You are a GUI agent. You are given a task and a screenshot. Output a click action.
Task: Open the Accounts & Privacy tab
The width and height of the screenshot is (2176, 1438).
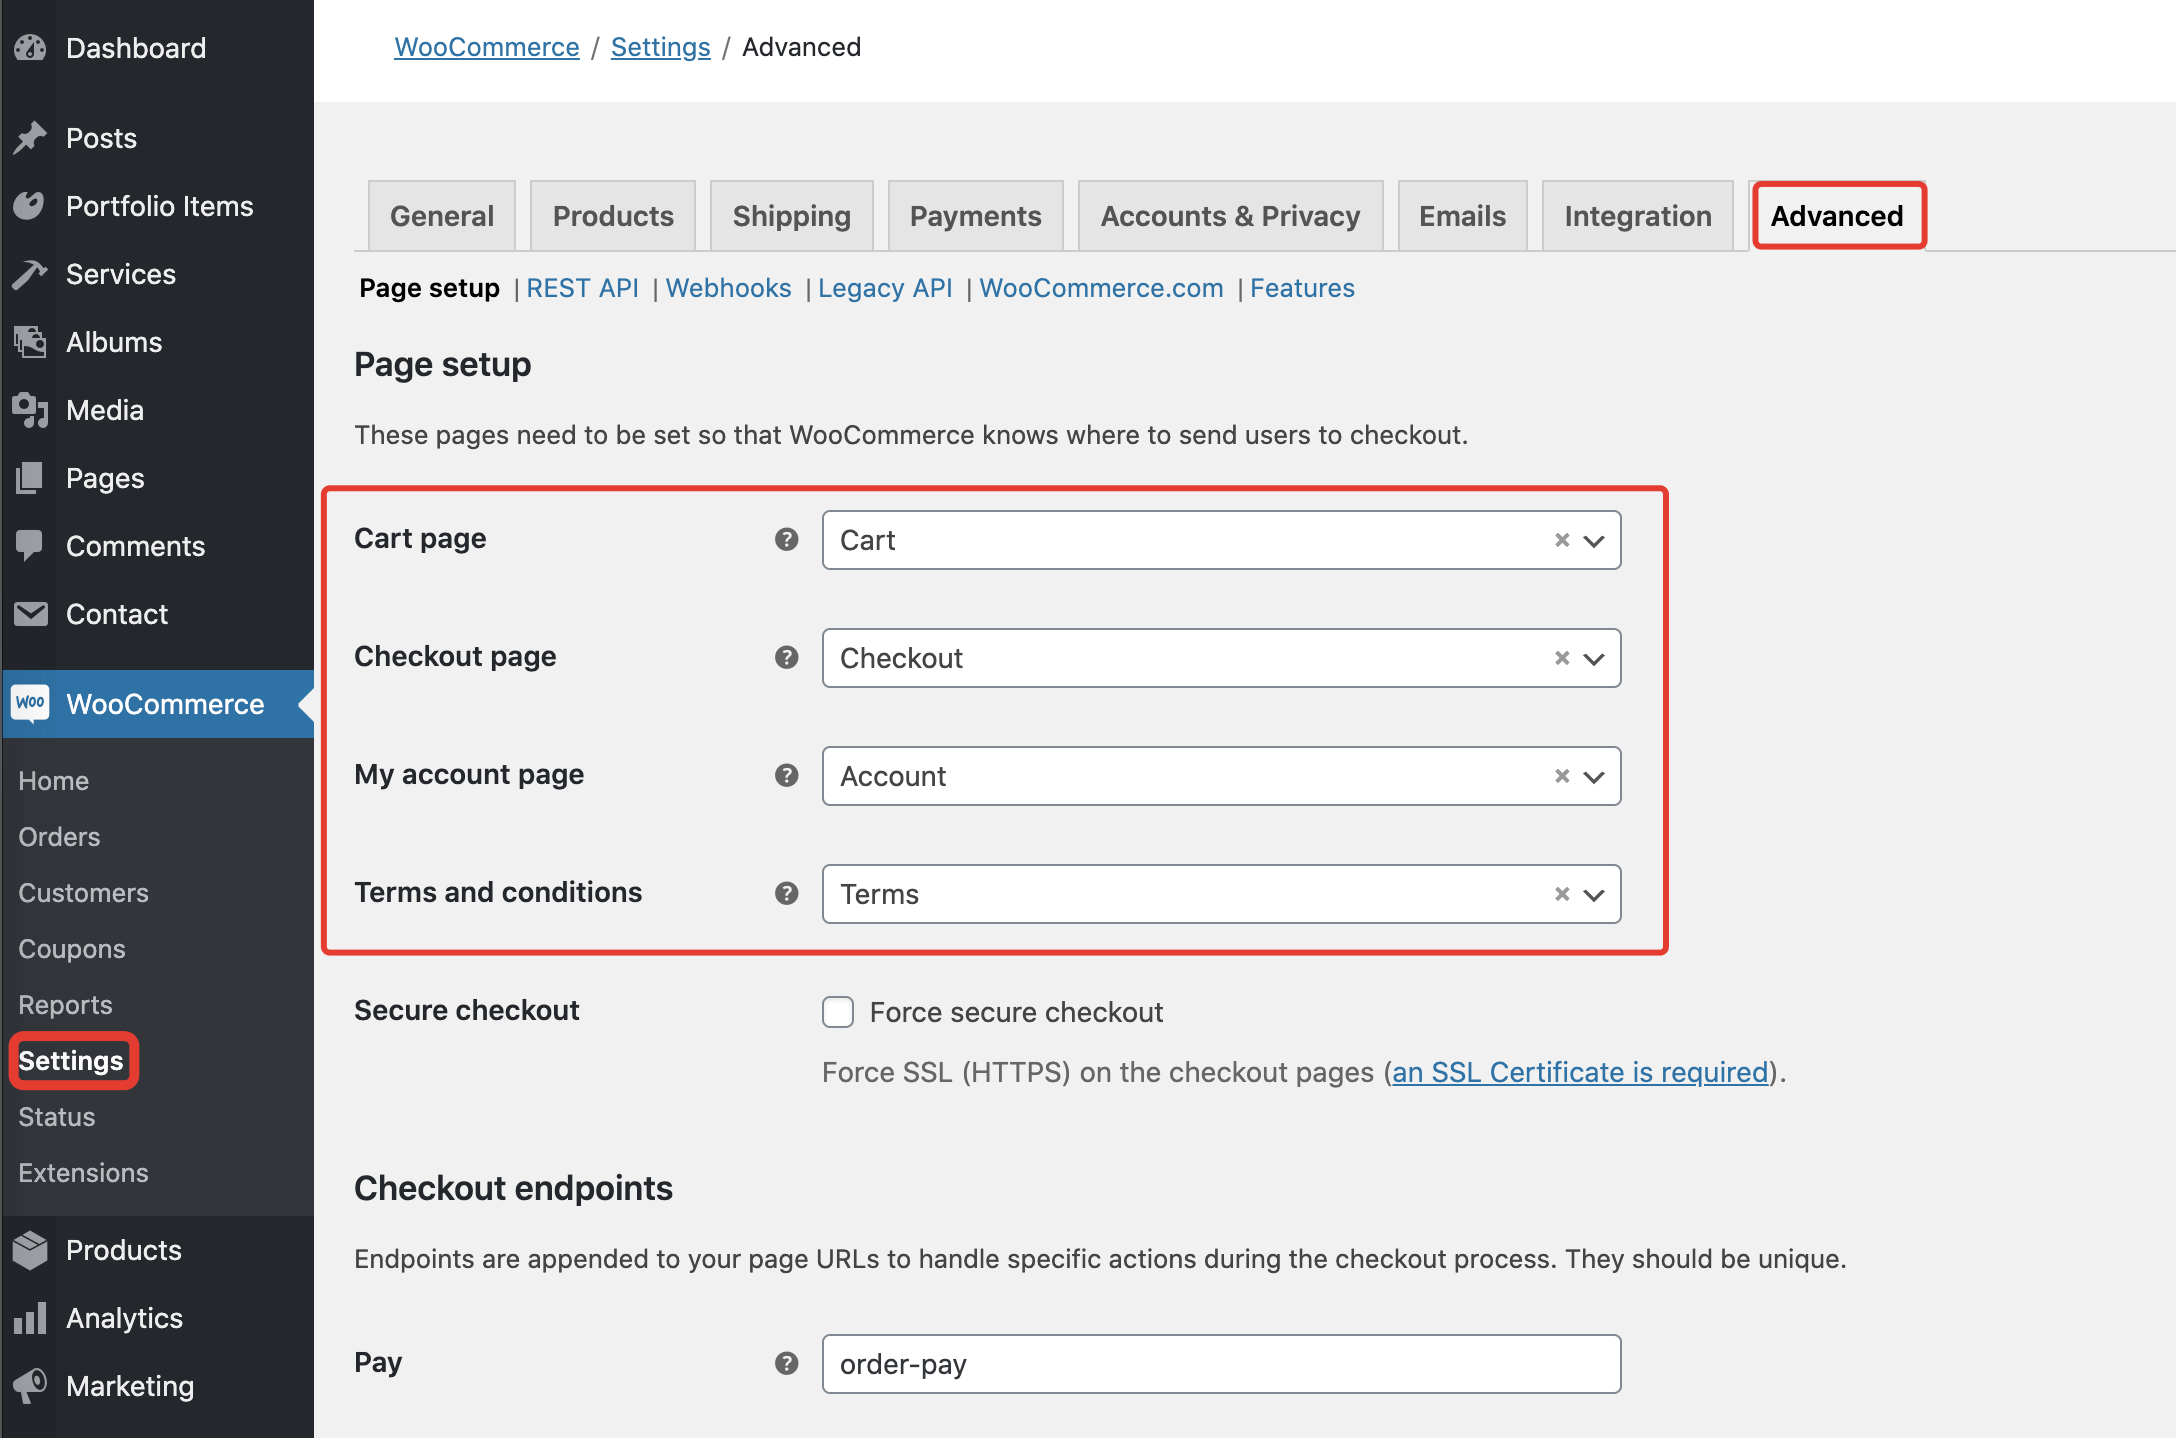[1230, 216]
